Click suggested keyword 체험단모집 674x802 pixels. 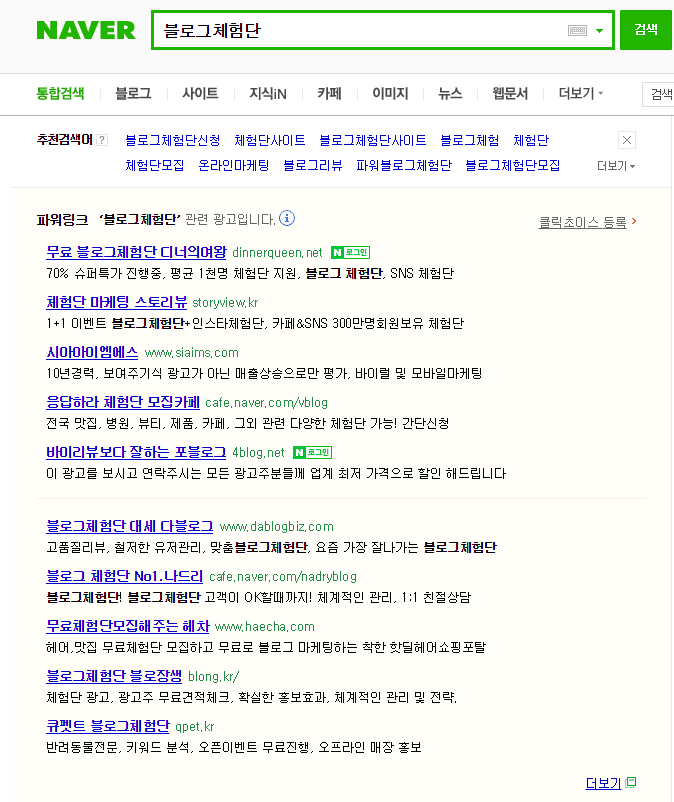click(154, 165)
